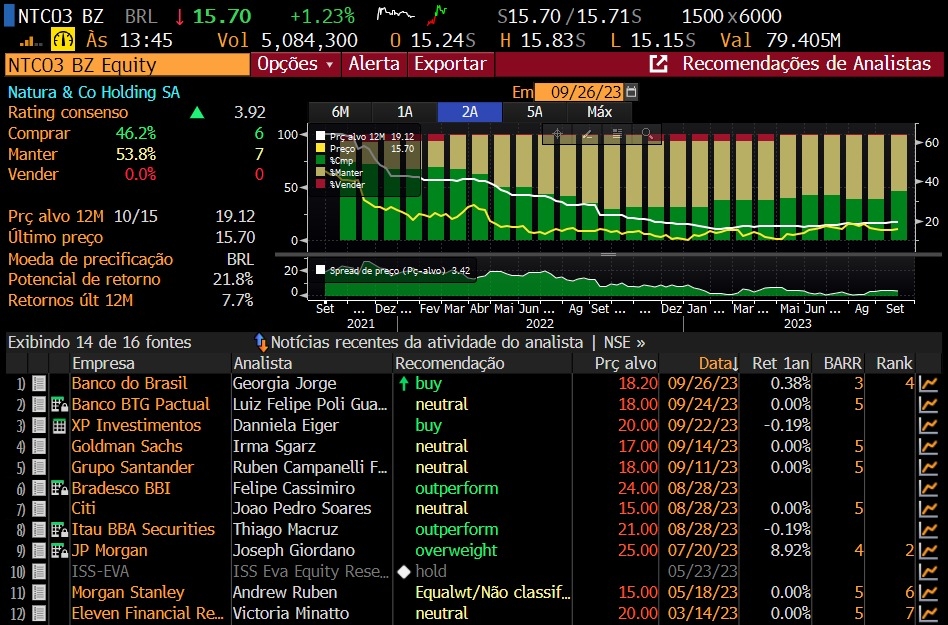
Task: Click the spreadsheet model icon for XP Investimentos
Action: pos(59,425)
